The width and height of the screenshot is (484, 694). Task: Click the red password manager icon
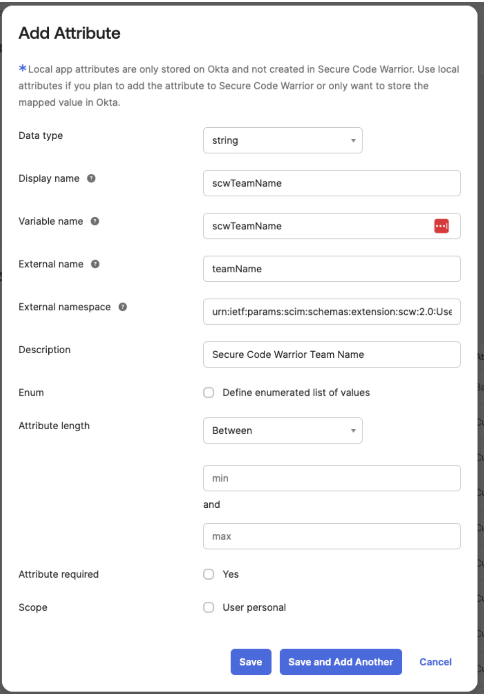(x=441, y=226)
